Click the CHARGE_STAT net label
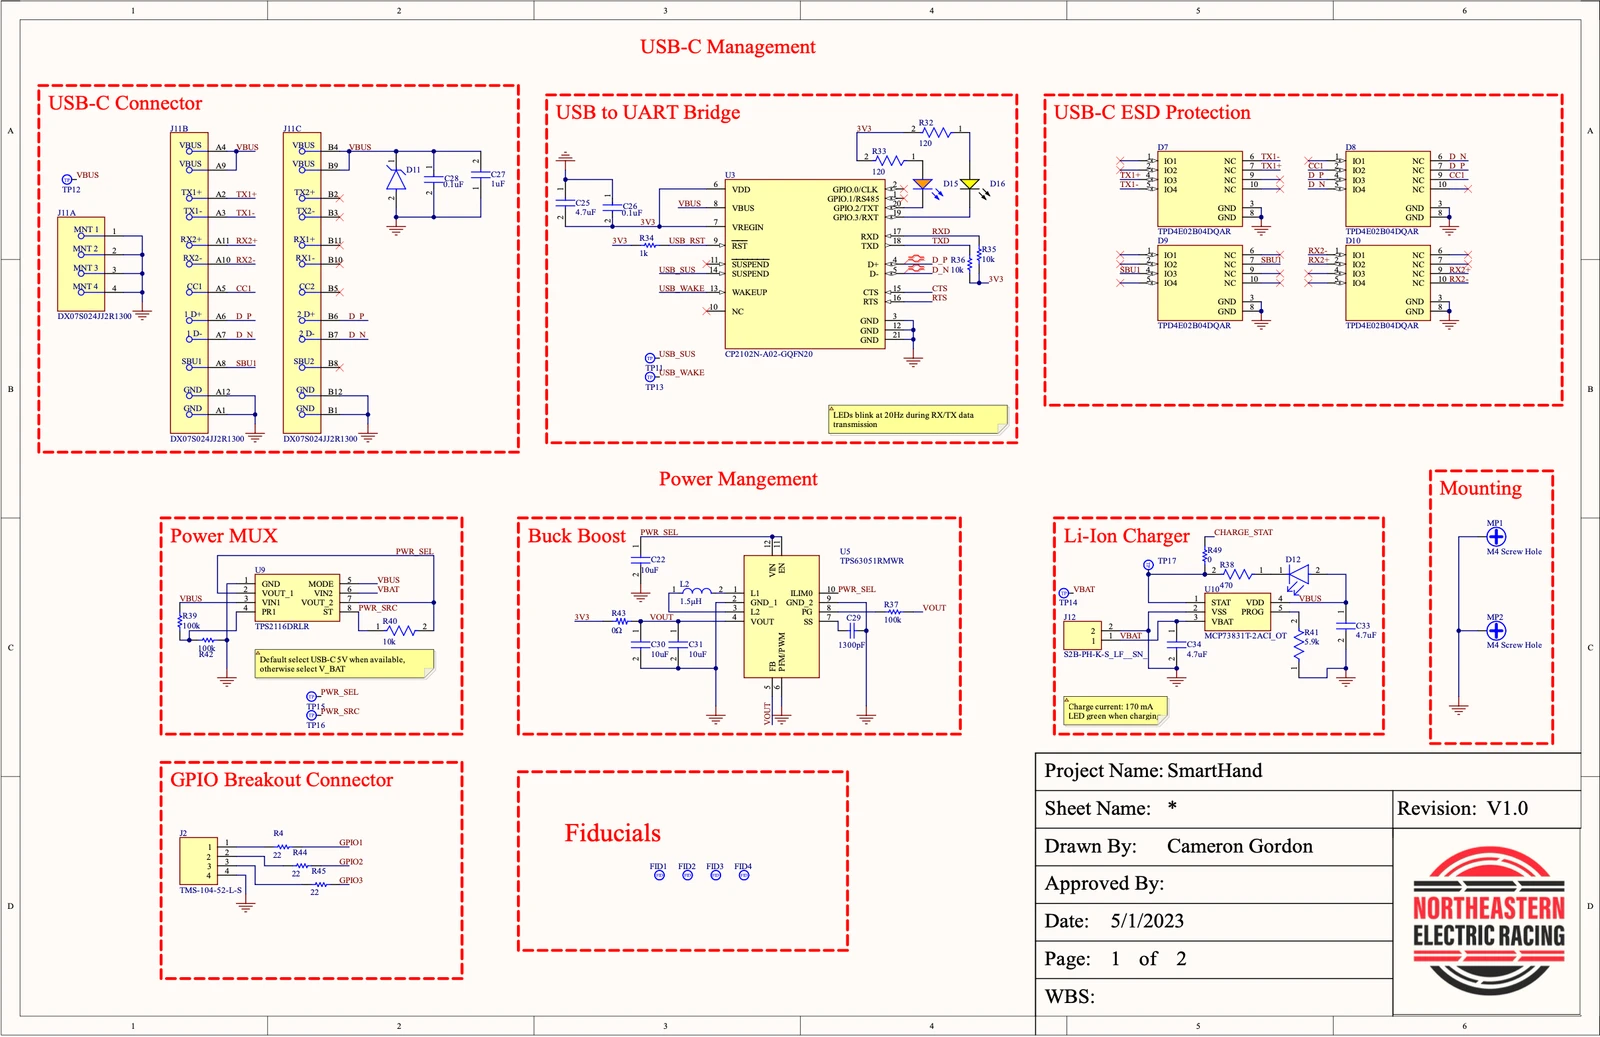Screen dimensions: 1600x1037 pos(1243,533)
